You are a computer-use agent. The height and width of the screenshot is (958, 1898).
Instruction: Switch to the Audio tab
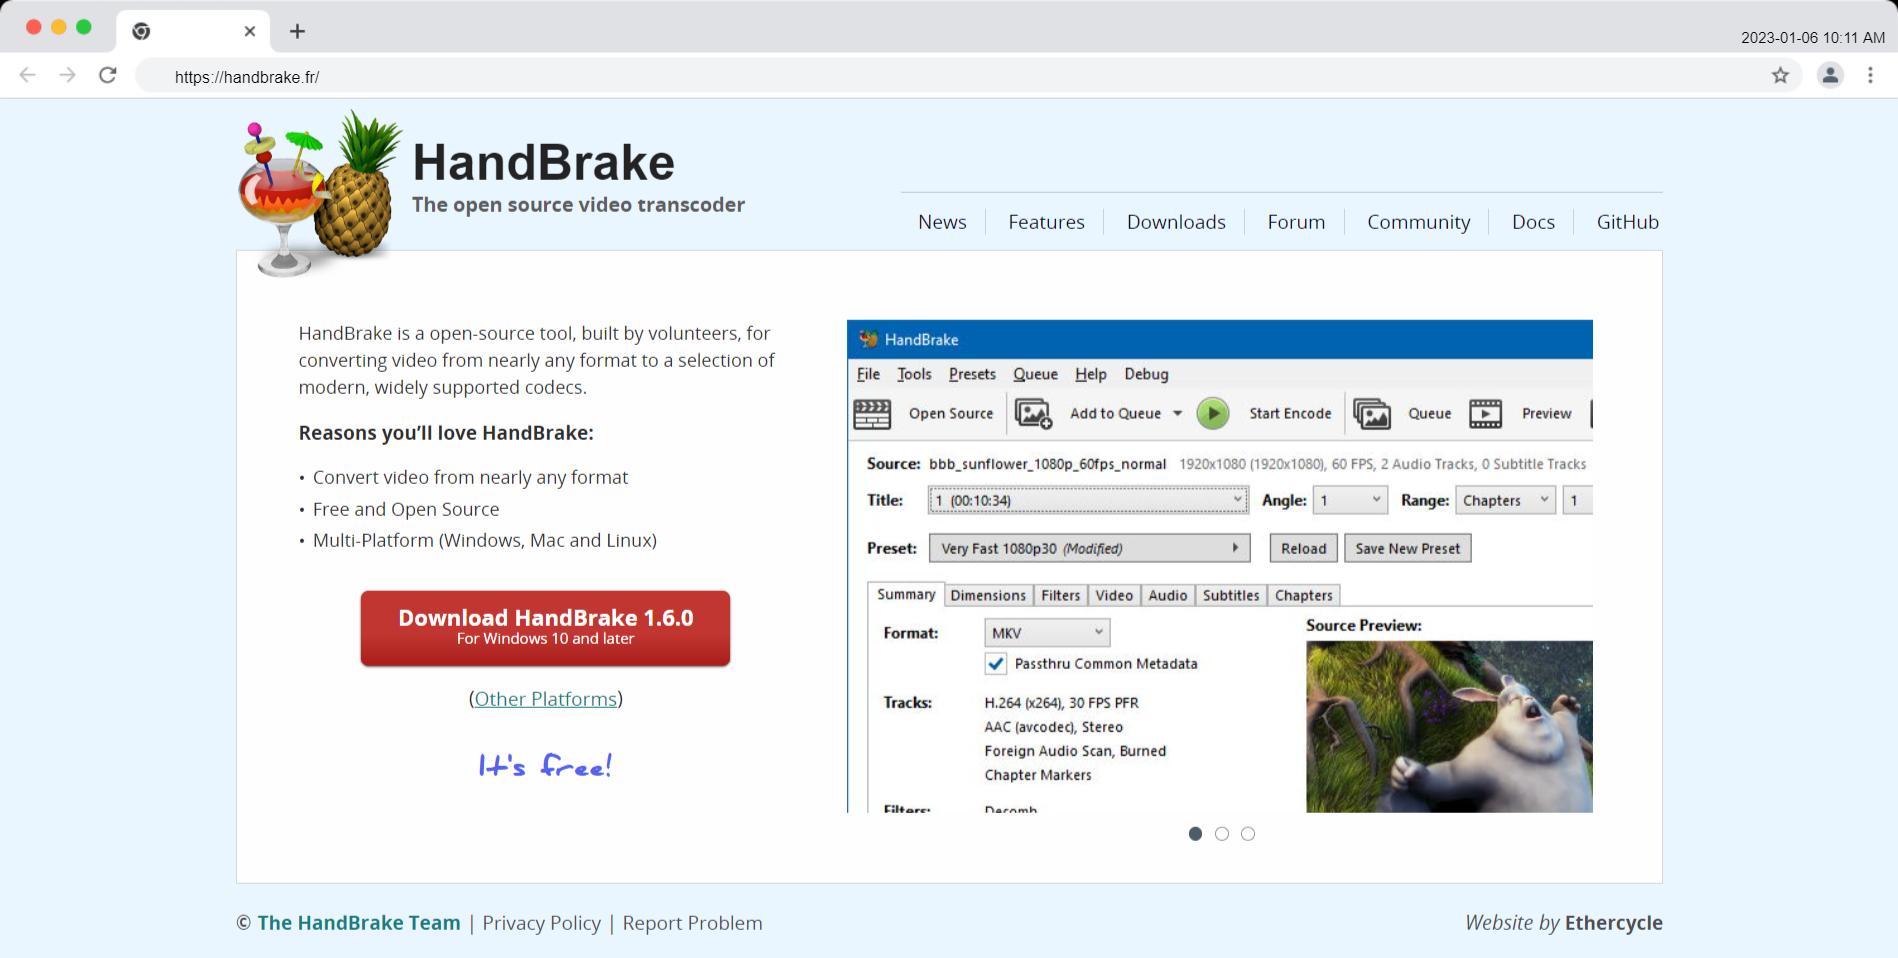pos(1167,595)
